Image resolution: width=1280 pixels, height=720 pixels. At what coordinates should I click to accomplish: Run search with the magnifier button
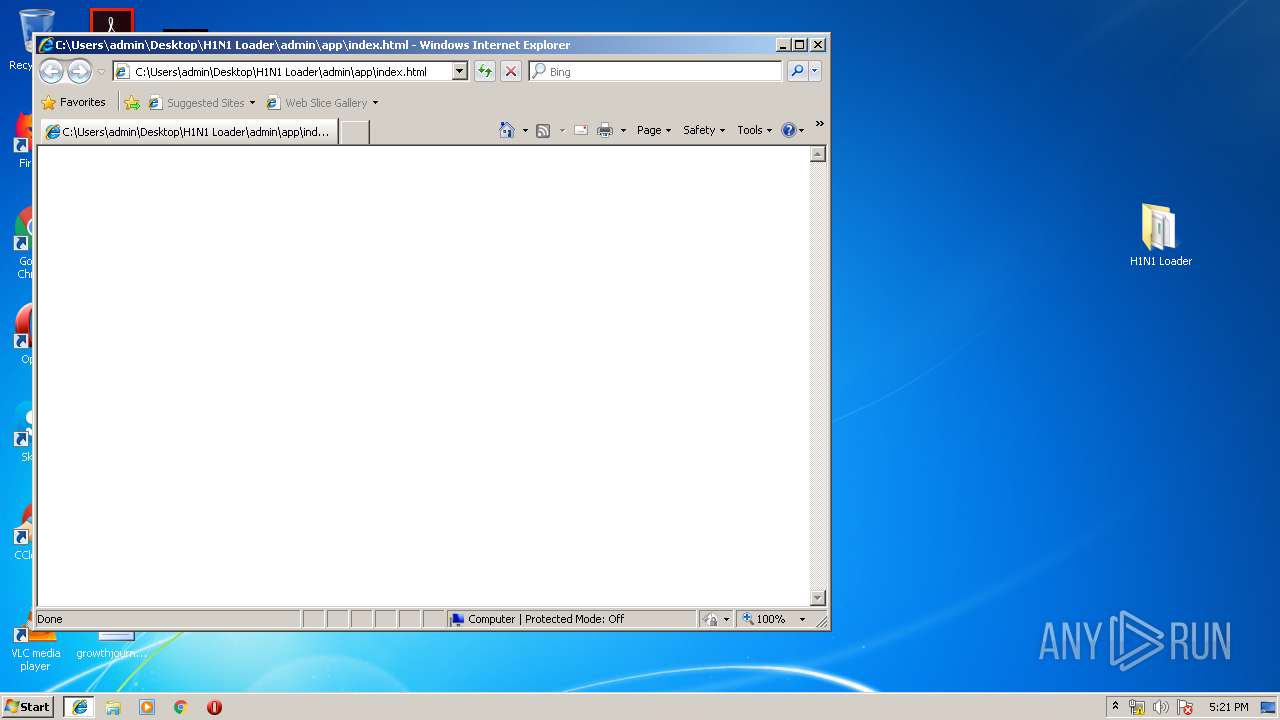tap(797, 71)
